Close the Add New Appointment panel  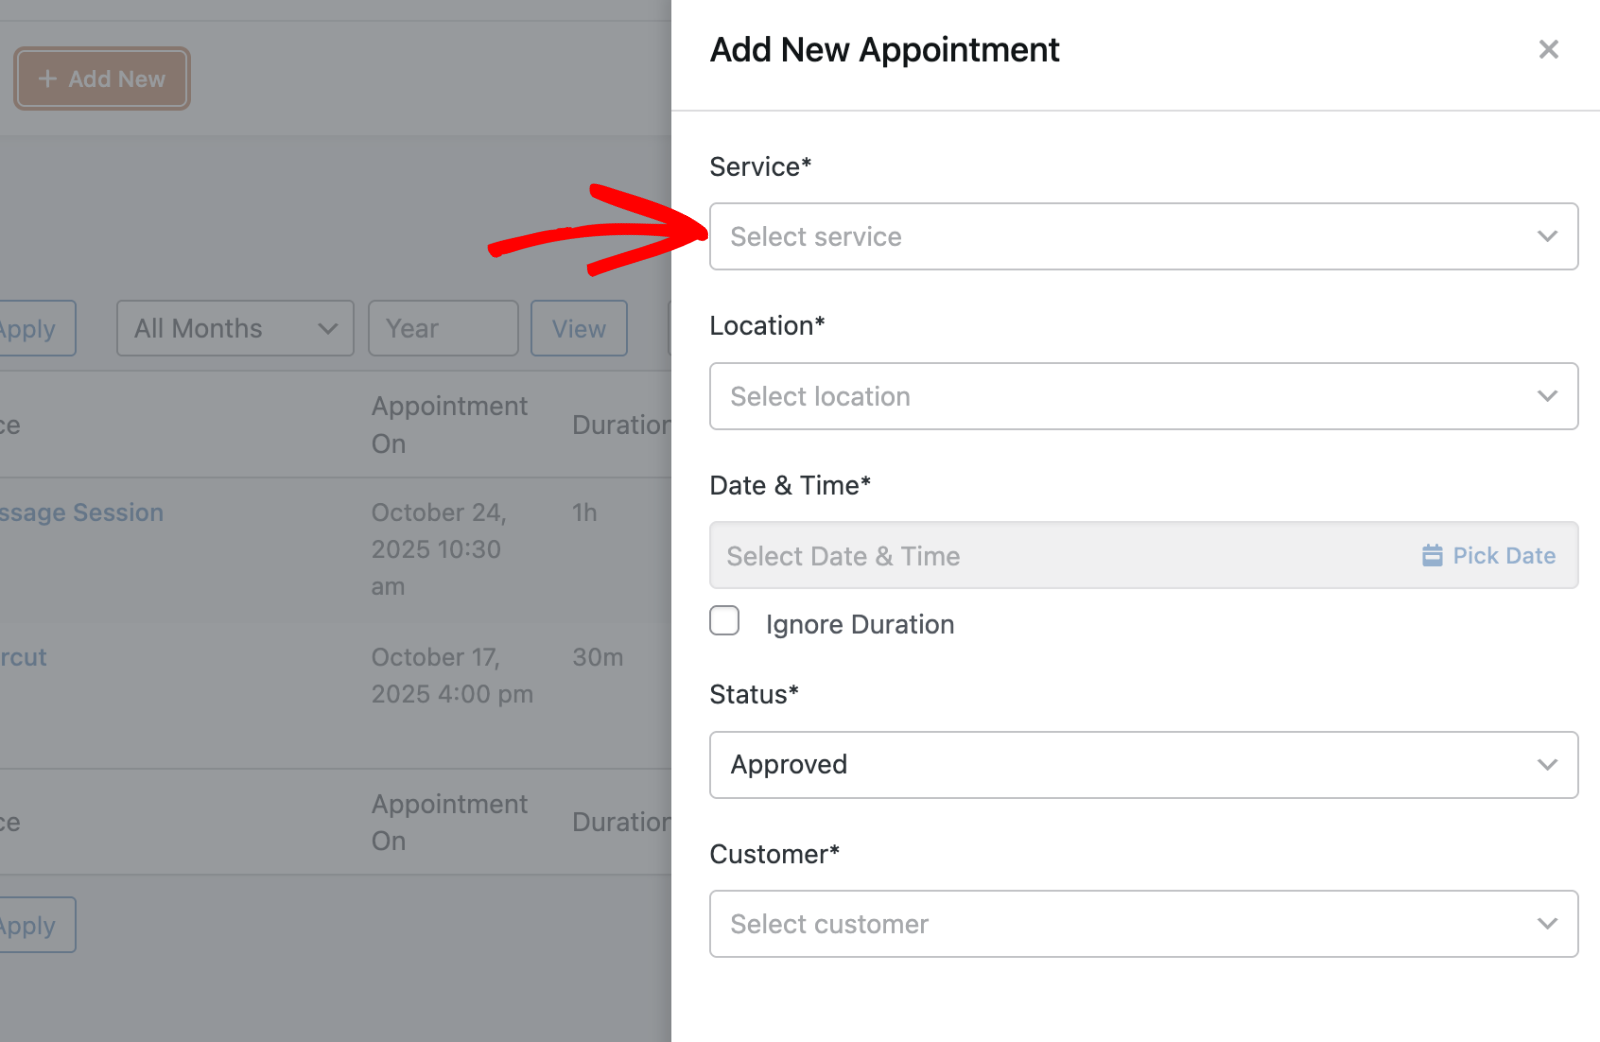[x=1548, y=50]
